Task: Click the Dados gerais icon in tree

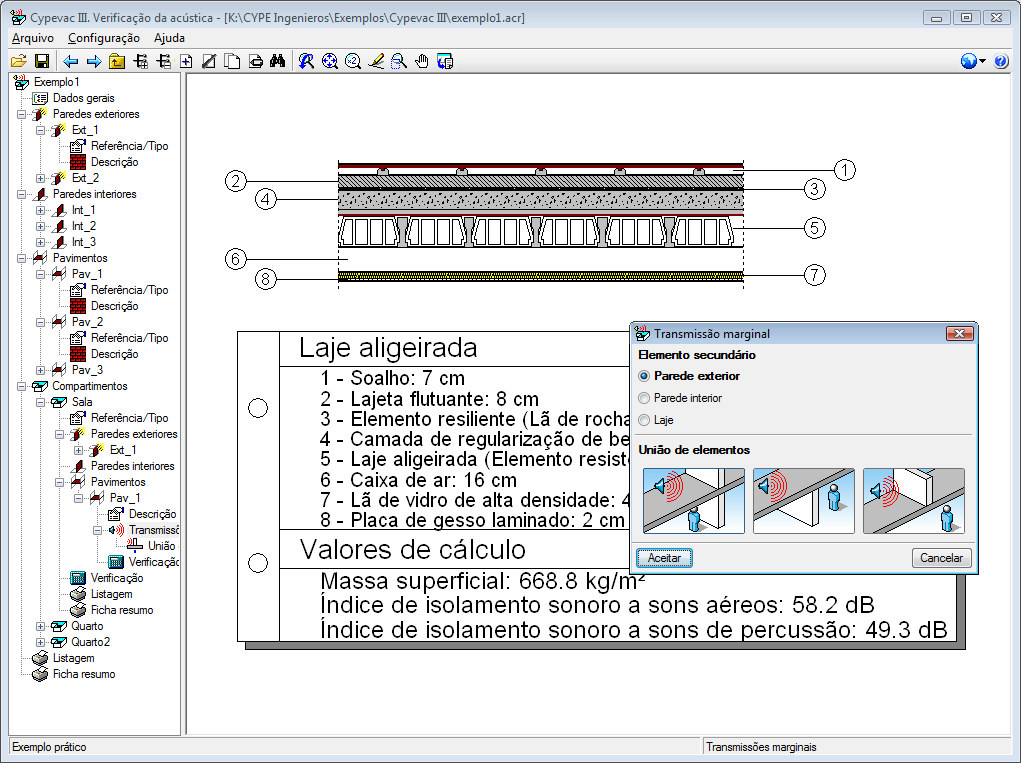Action: 40,98
